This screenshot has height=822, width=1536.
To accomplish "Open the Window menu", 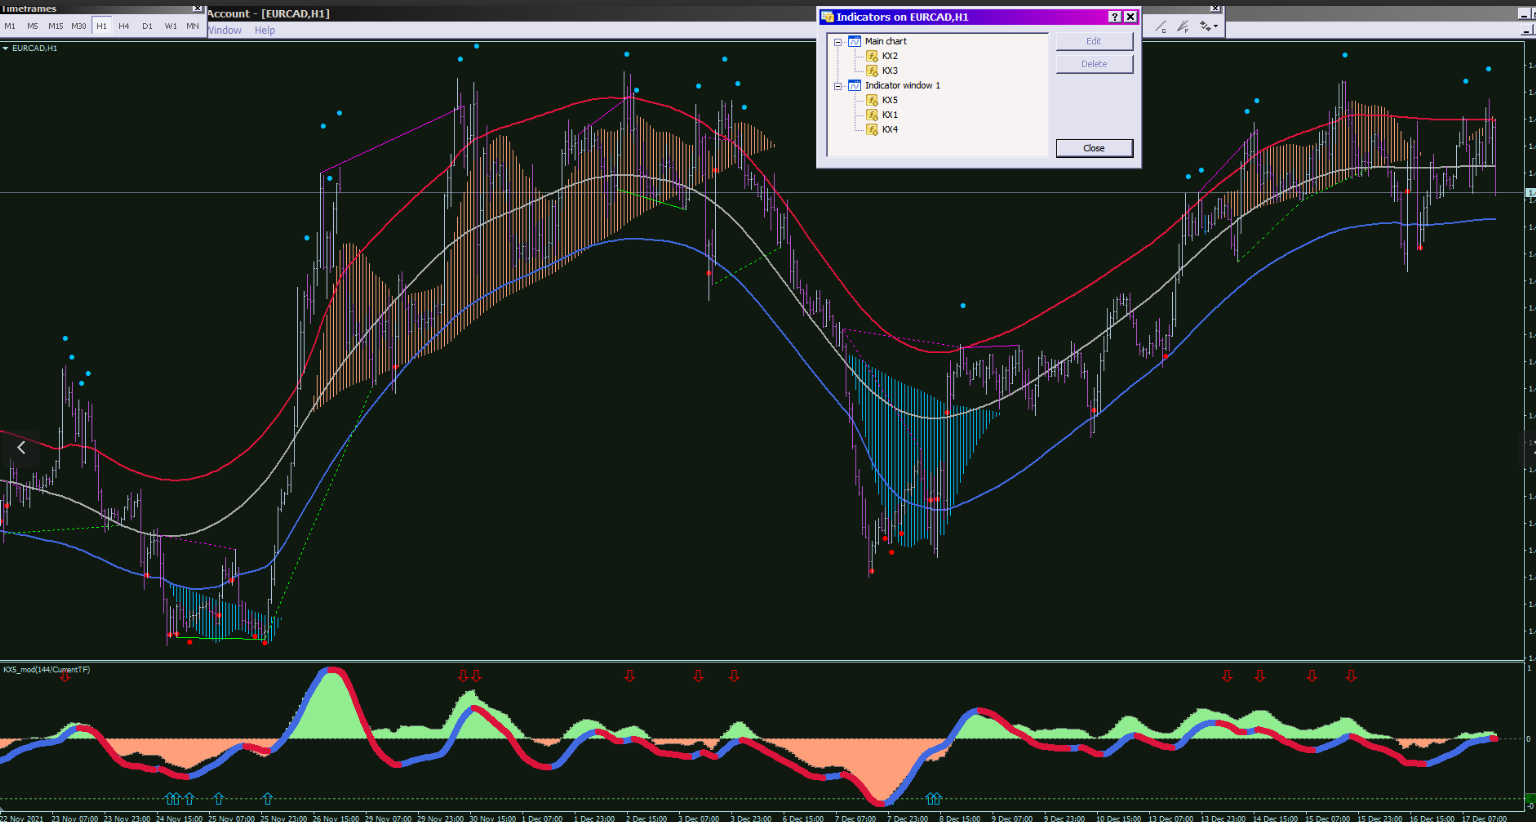I will (x=225, y=30).
